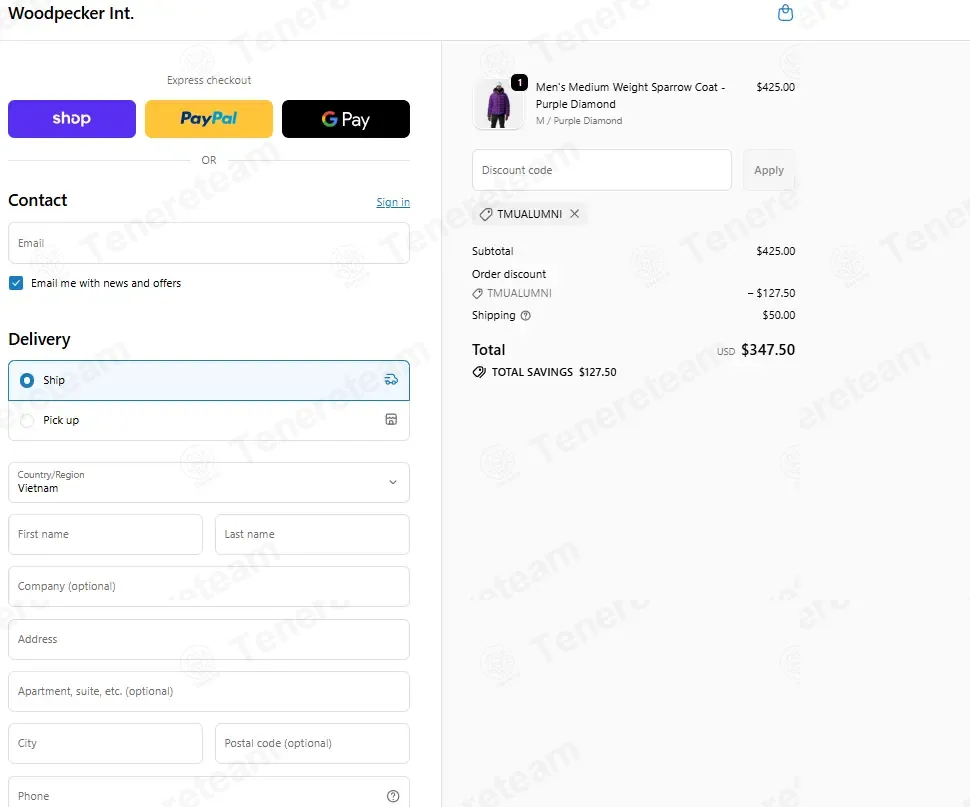Focus the Address field
This screenshot has height=807, width=970.
tap(208, 639)
